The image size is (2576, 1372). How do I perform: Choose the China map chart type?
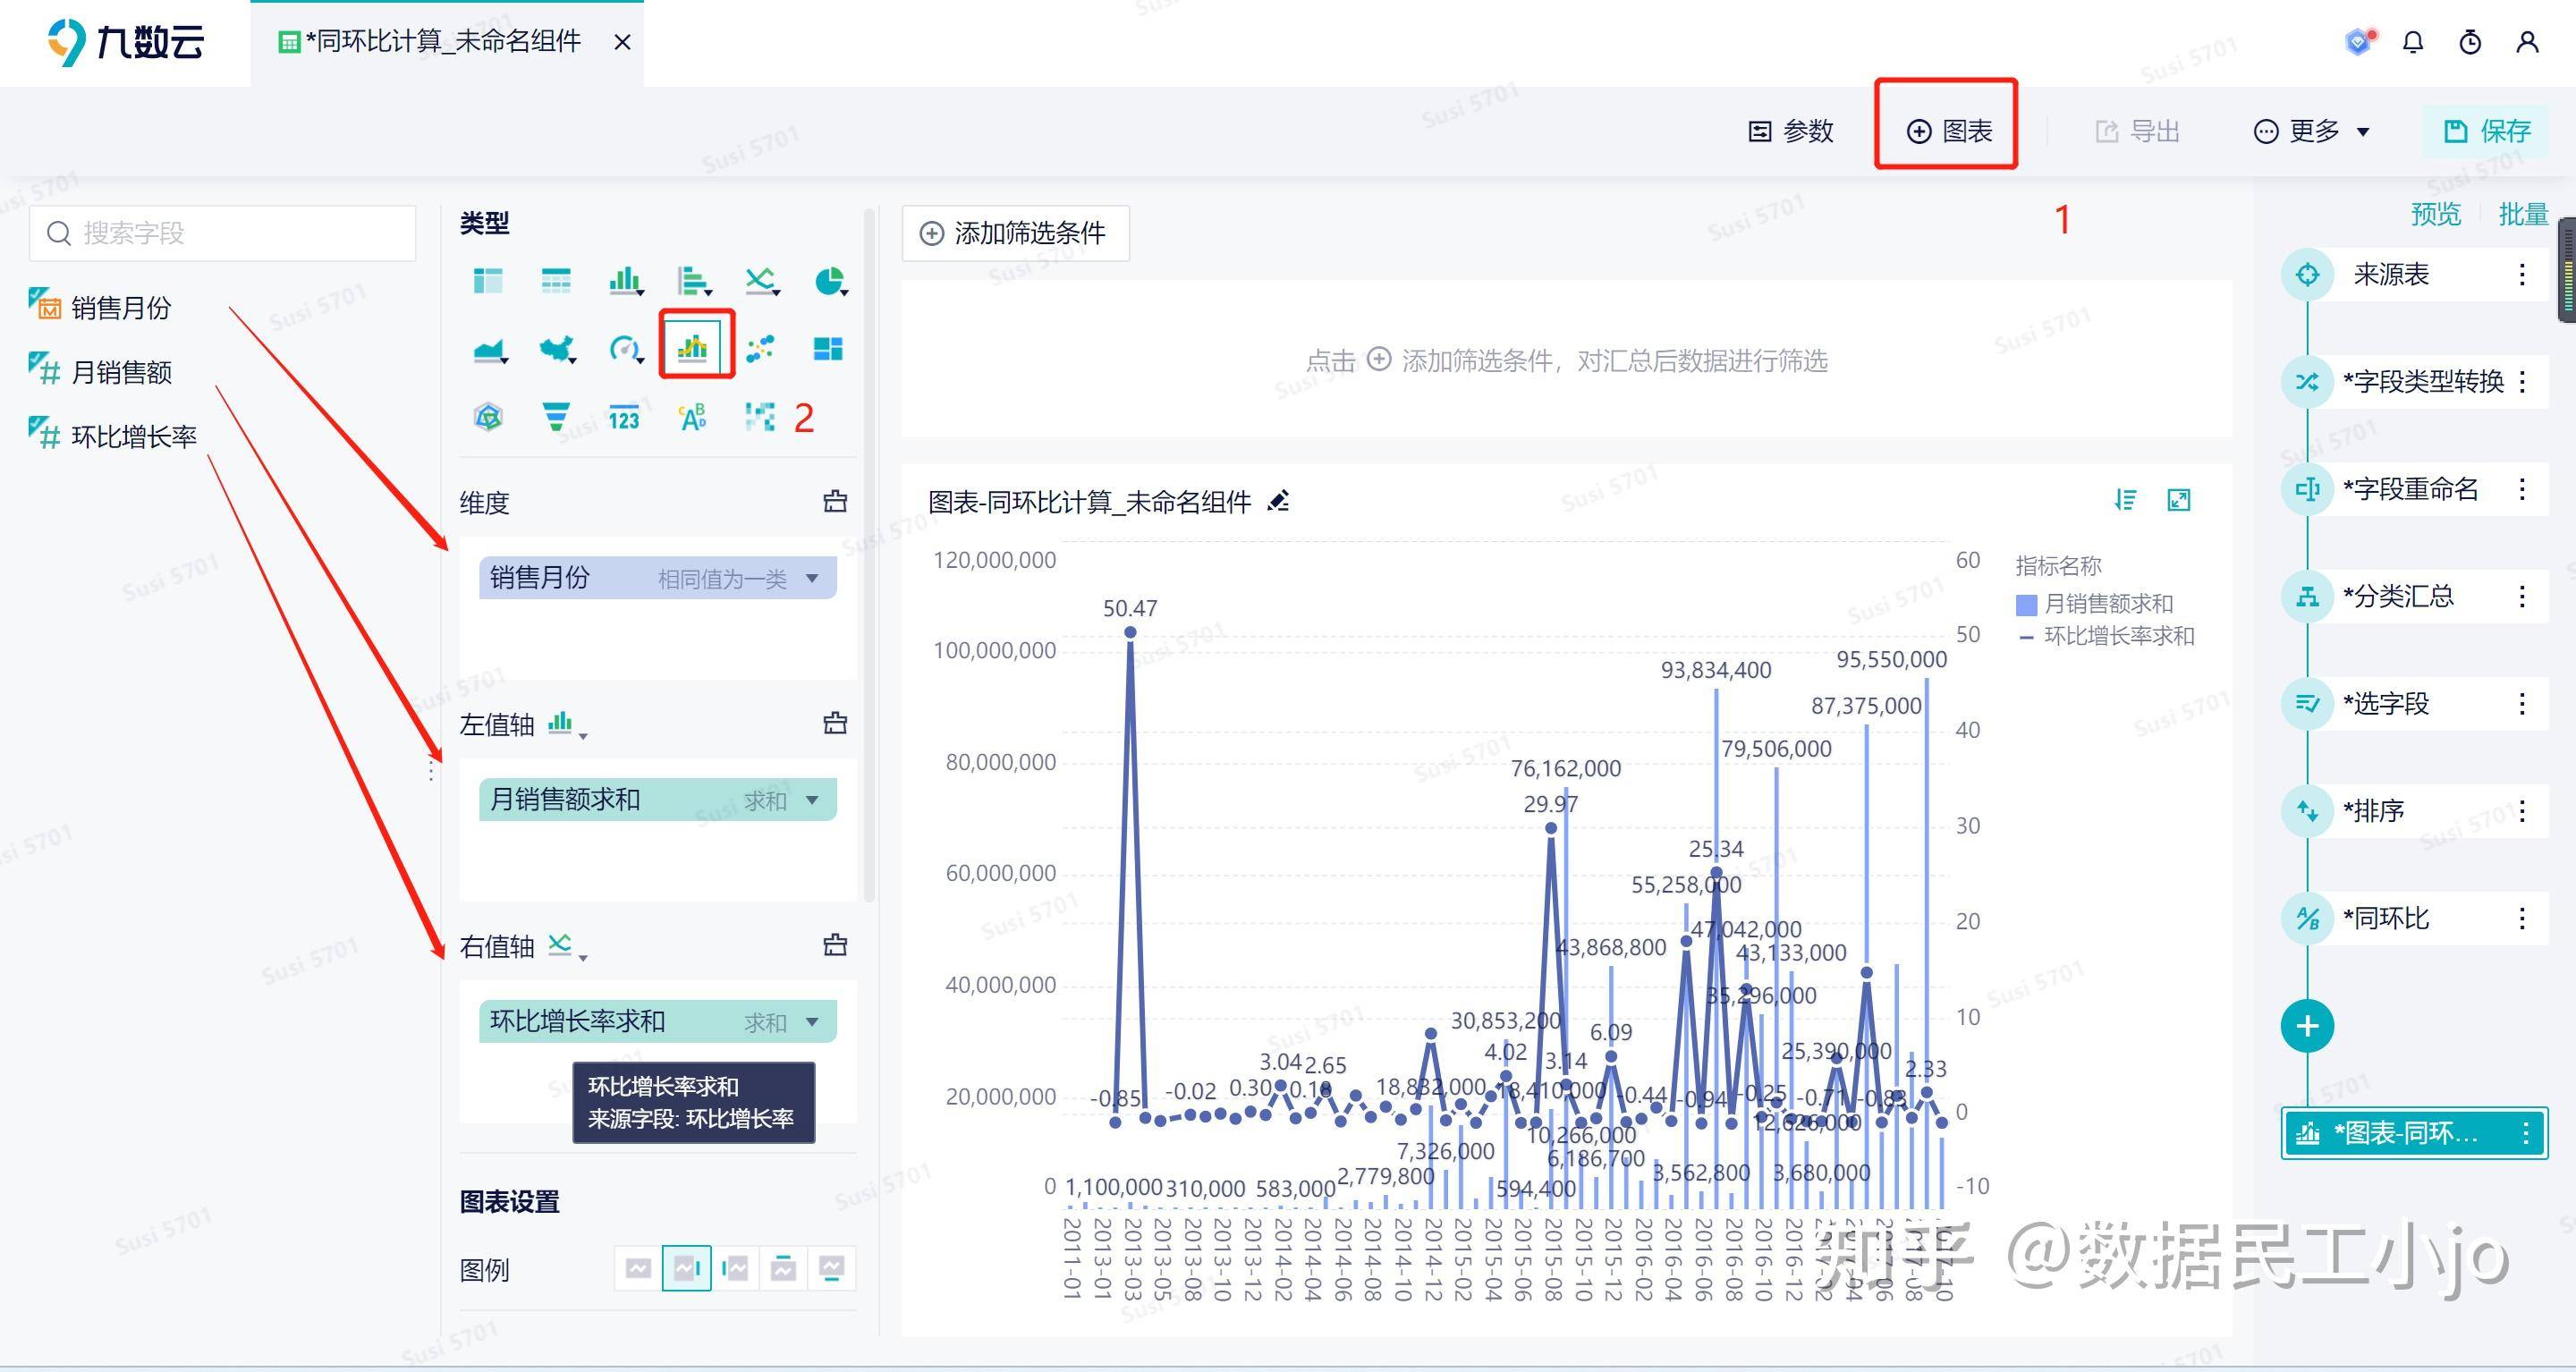click(x=557, y=349)
